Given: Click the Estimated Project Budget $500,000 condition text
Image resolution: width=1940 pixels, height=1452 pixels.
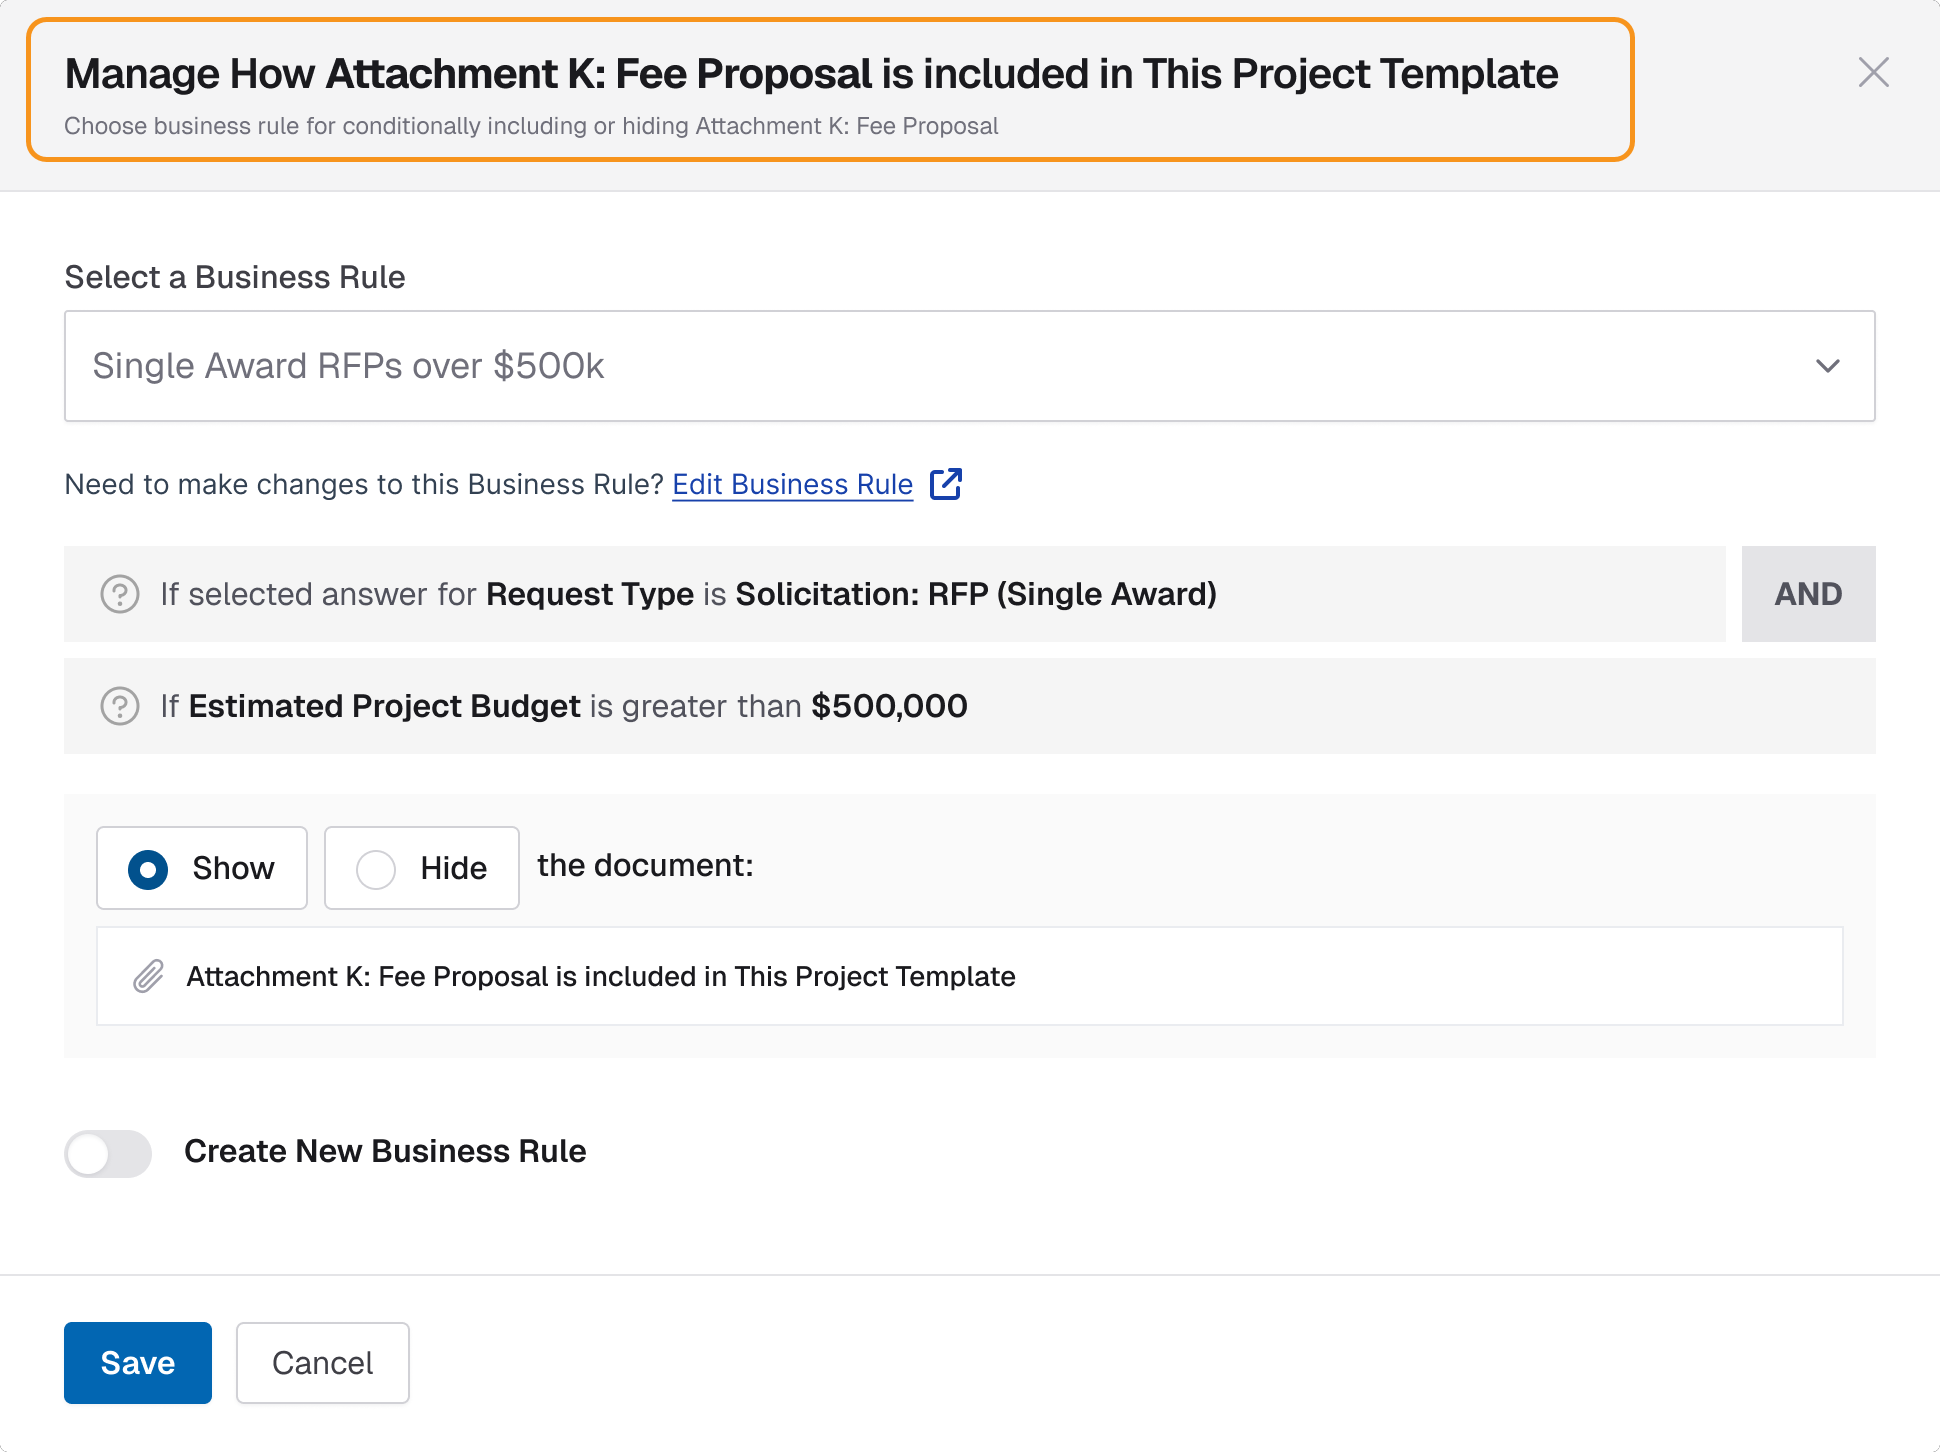Looking at the screenshot, I should (x=564, y=706).
